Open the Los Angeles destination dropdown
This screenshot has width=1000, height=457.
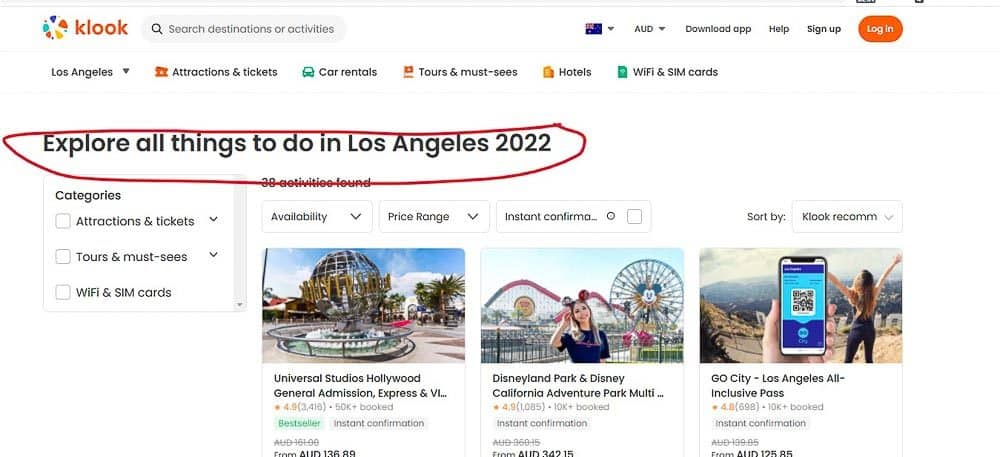(x=91, y=72)
